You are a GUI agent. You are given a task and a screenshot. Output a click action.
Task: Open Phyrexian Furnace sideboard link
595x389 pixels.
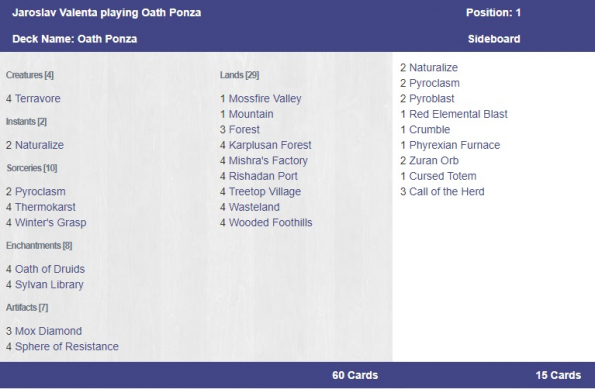(x=454, y=145)
